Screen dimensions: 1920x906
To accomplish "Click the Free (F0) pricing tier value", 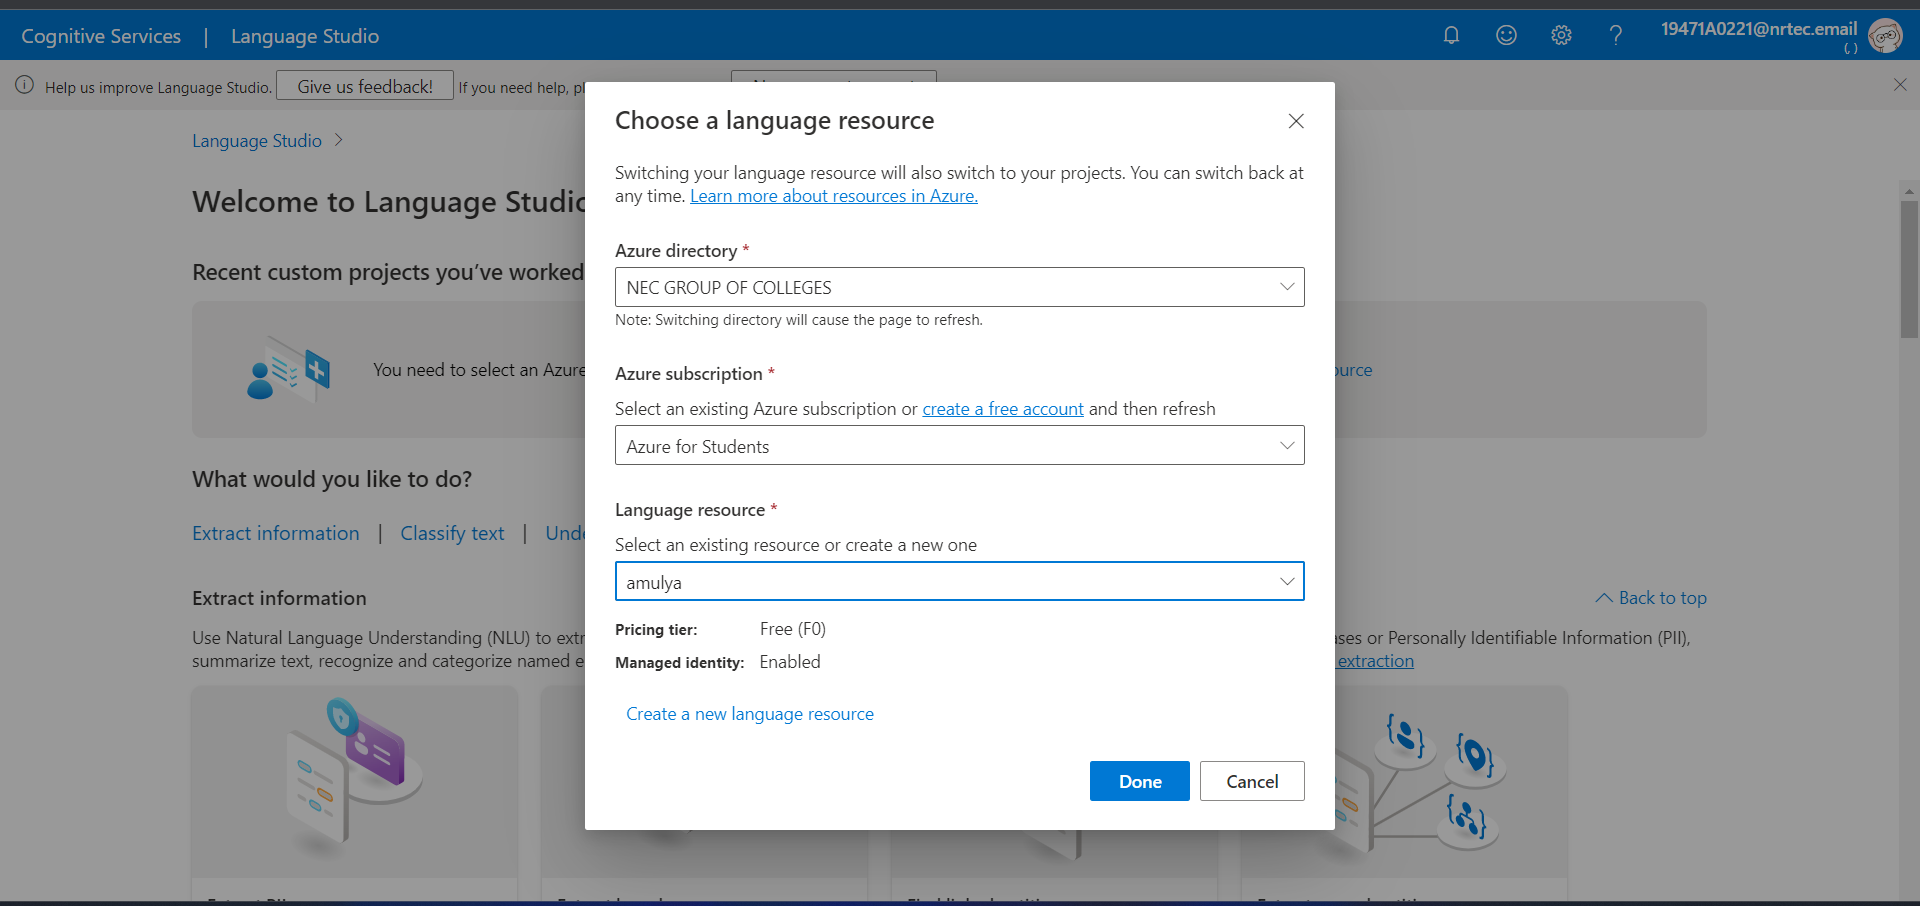I will (793, 629).
